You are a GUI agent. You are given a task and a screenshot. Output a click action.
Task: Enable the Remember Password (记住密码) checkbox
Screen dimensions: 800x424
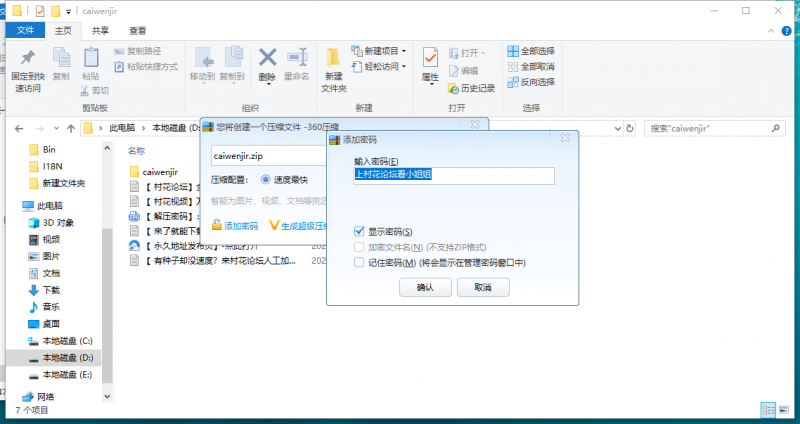[x=359, y=262]
